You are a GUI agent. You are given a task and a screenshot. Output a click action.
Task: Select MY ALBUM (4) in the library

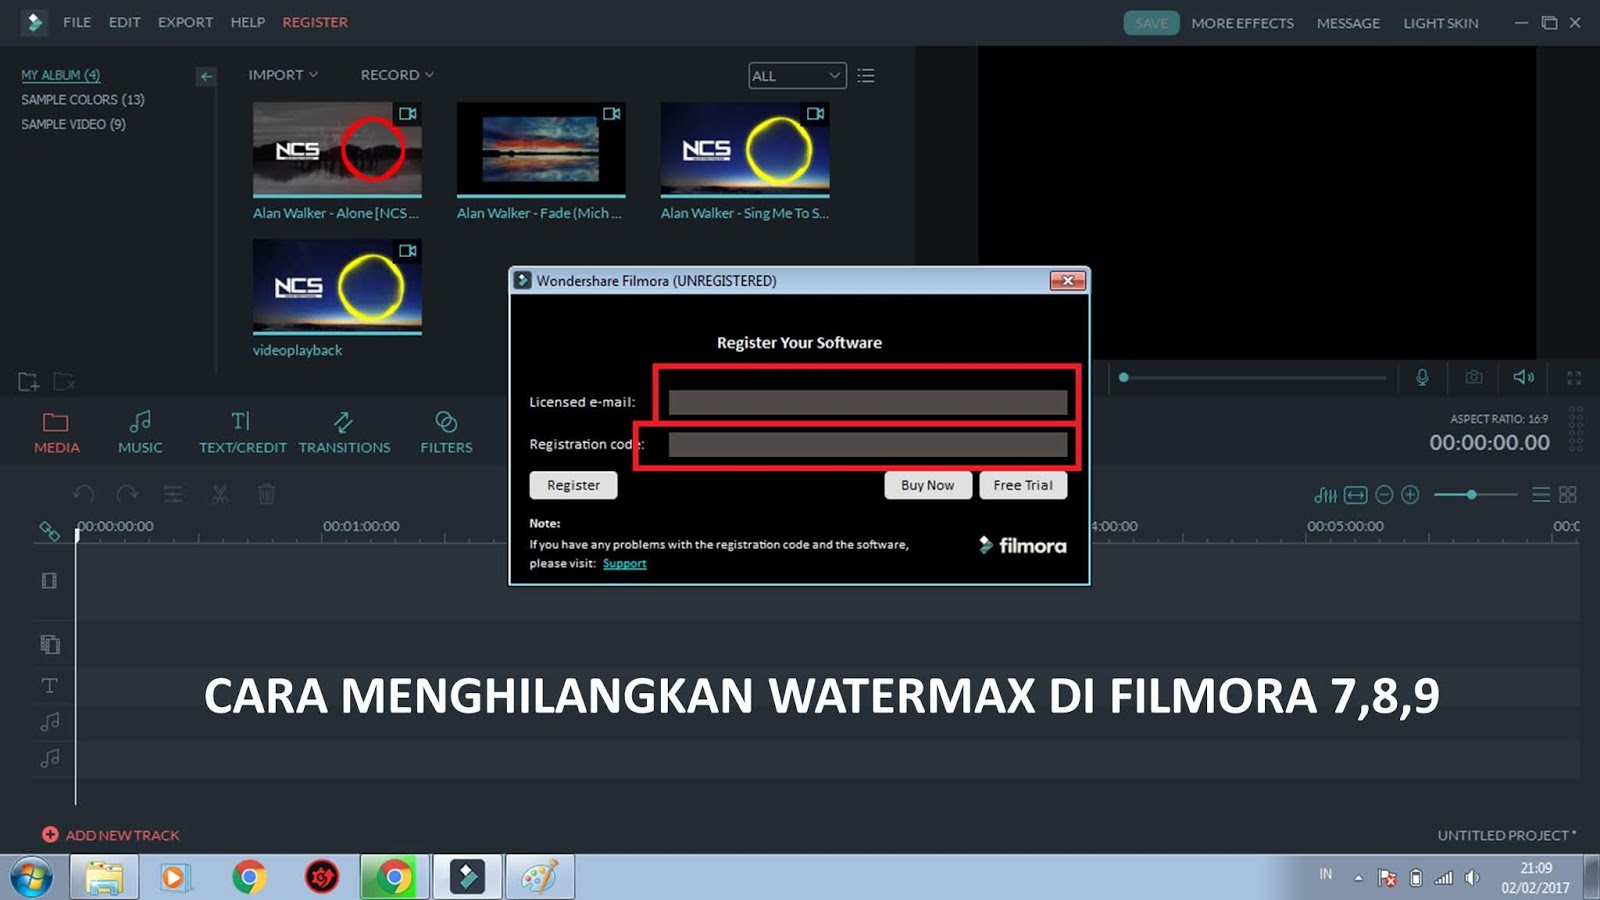coord(61,75)
